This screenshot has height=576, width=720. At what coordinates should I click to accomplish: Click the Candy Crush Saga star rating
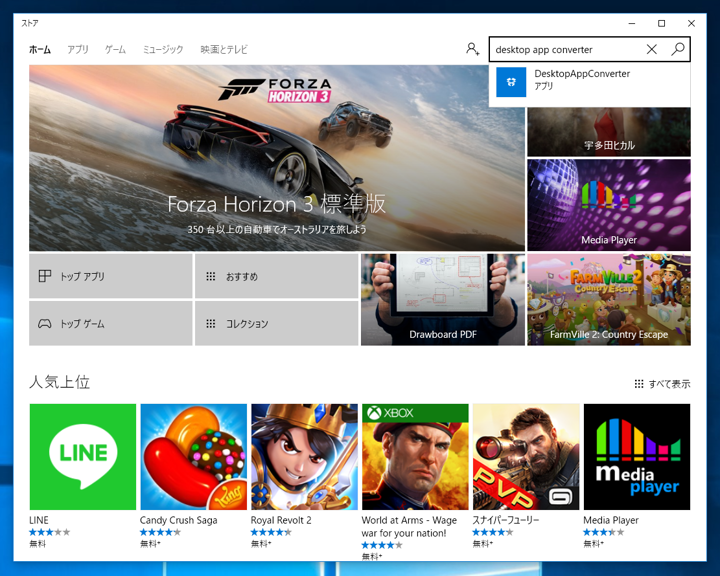(x=160, y=532)
